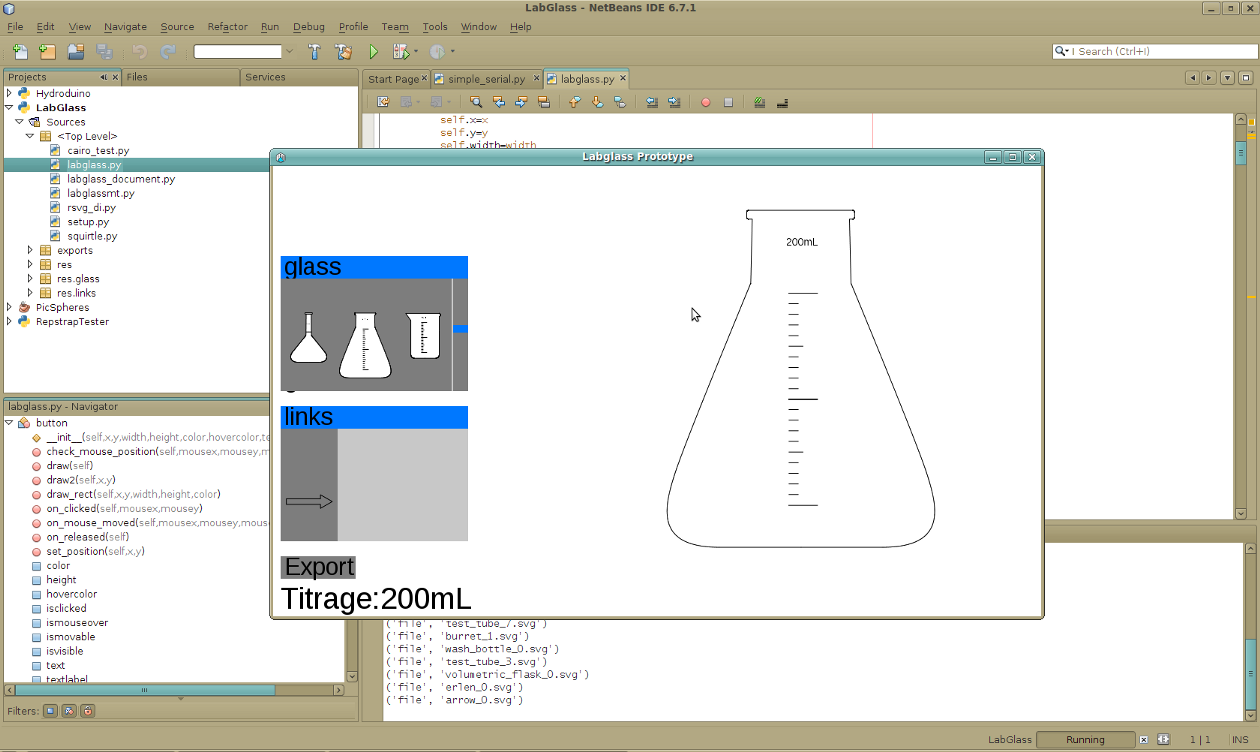Click the Shift Line Left icon
1260x752 pixels.
point(651,102)
